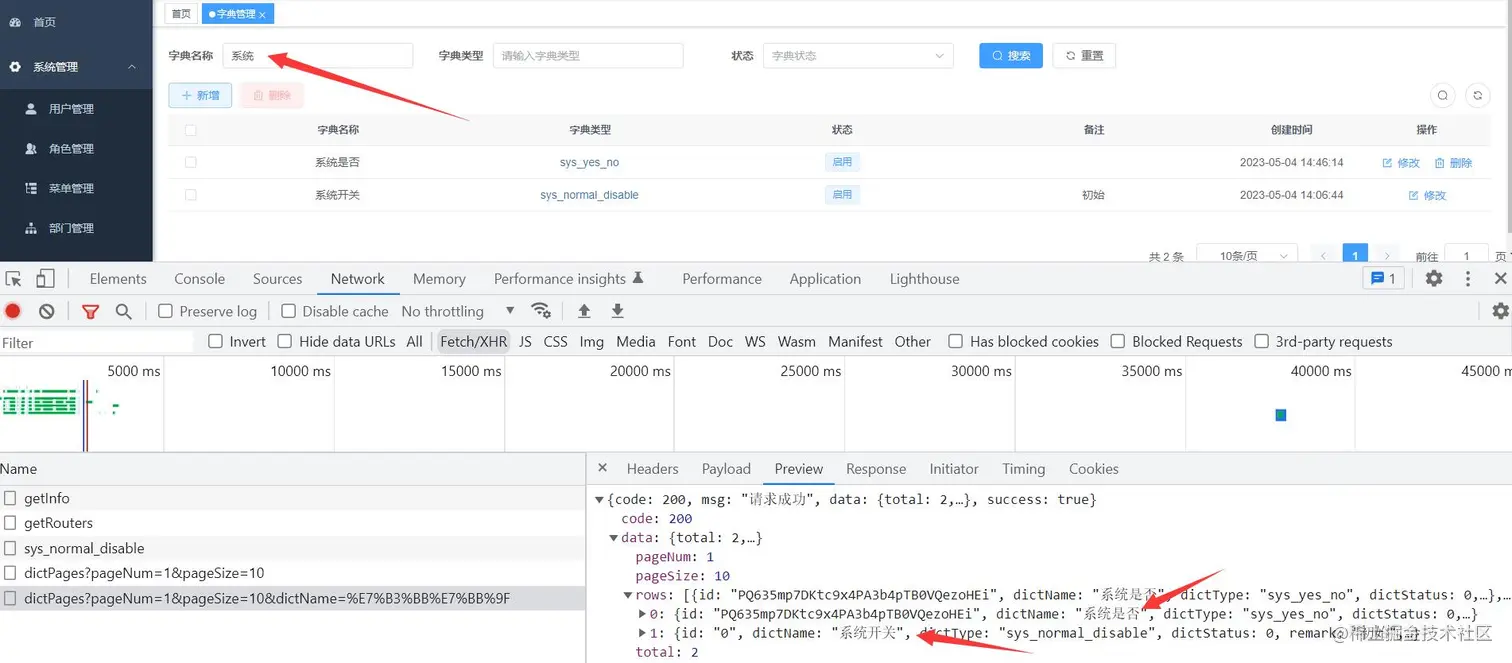
Task: Open the Payload tab
Action: 726,468
